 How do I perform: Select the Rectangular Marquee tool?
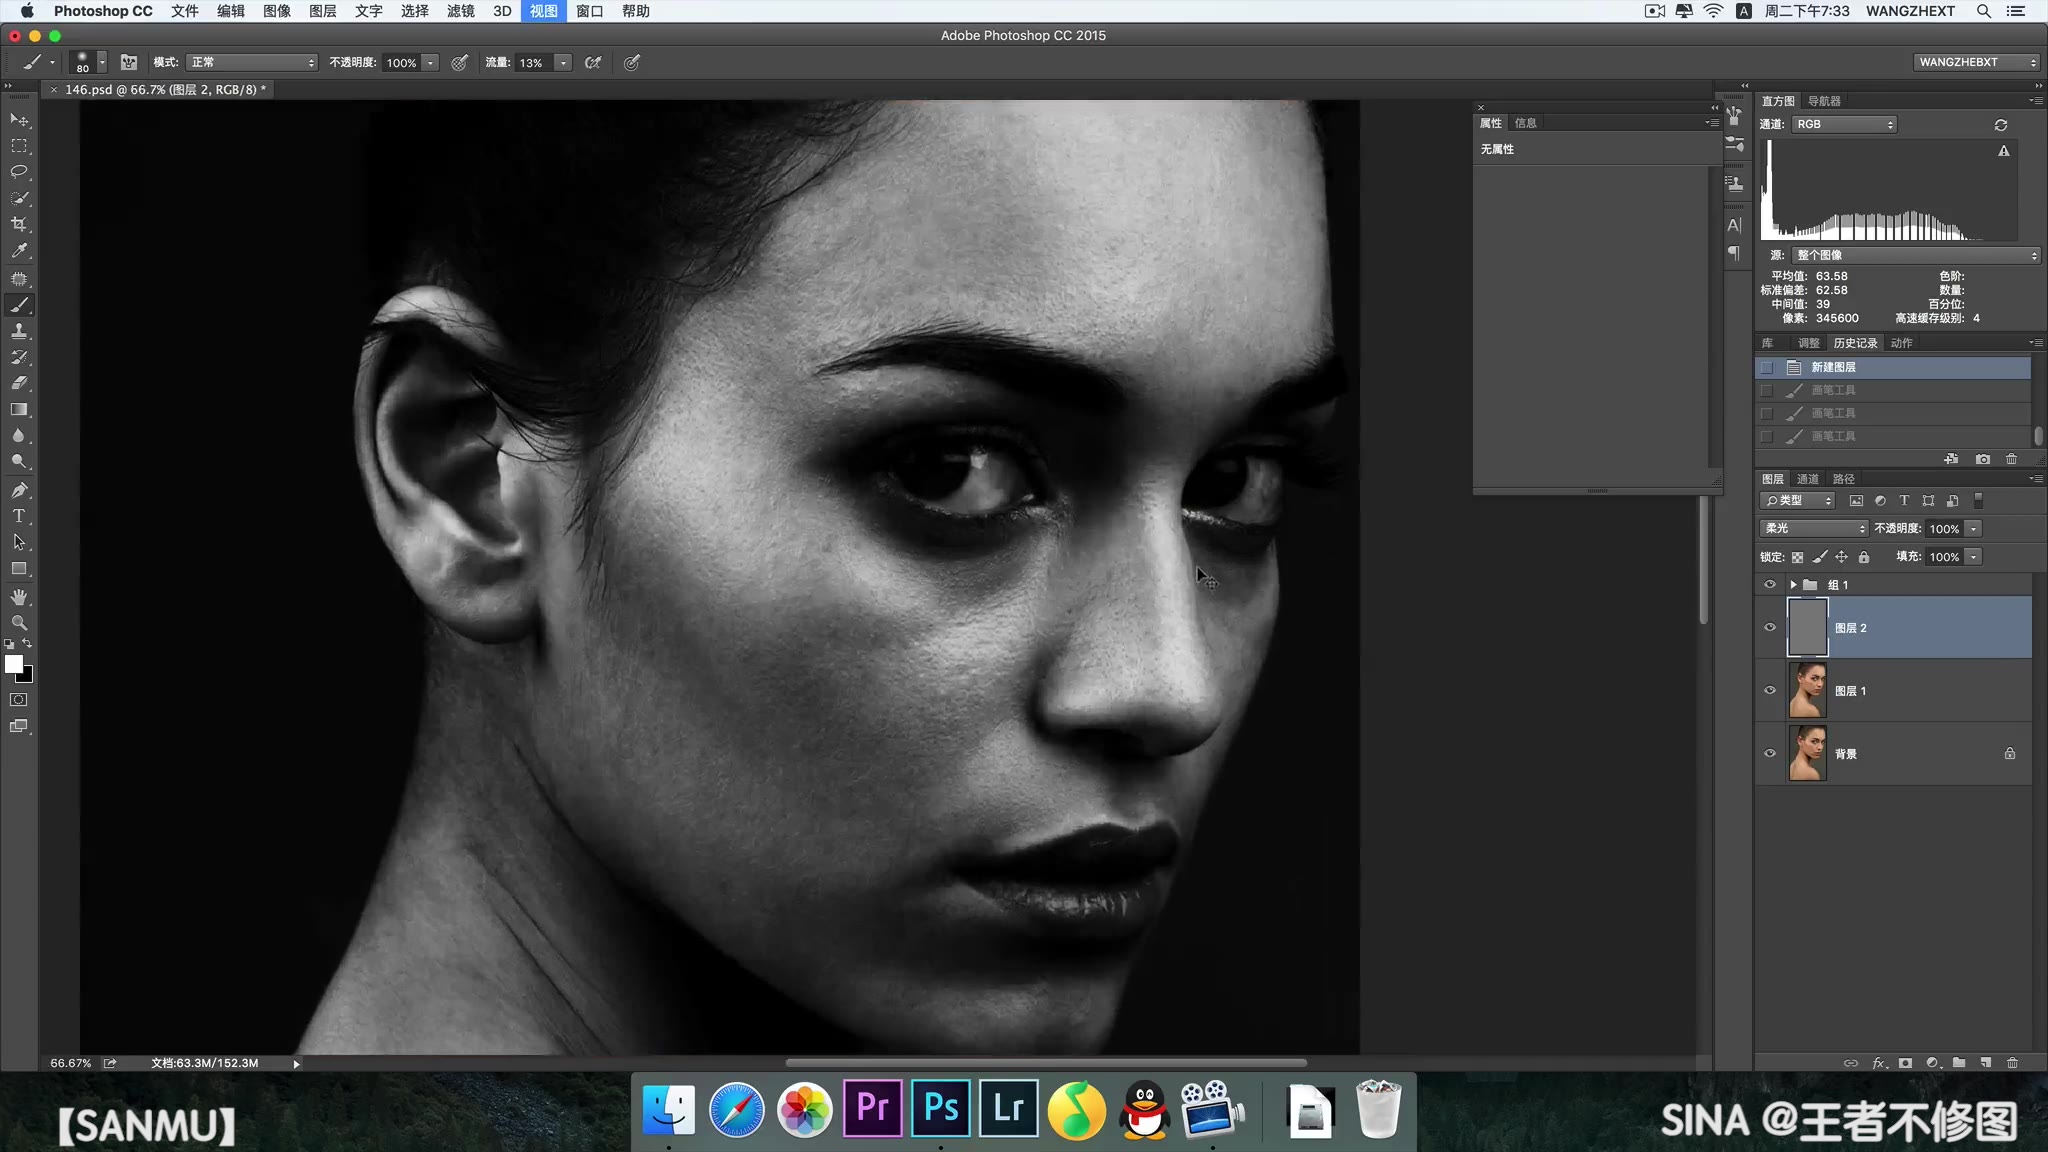coord(19,146)
